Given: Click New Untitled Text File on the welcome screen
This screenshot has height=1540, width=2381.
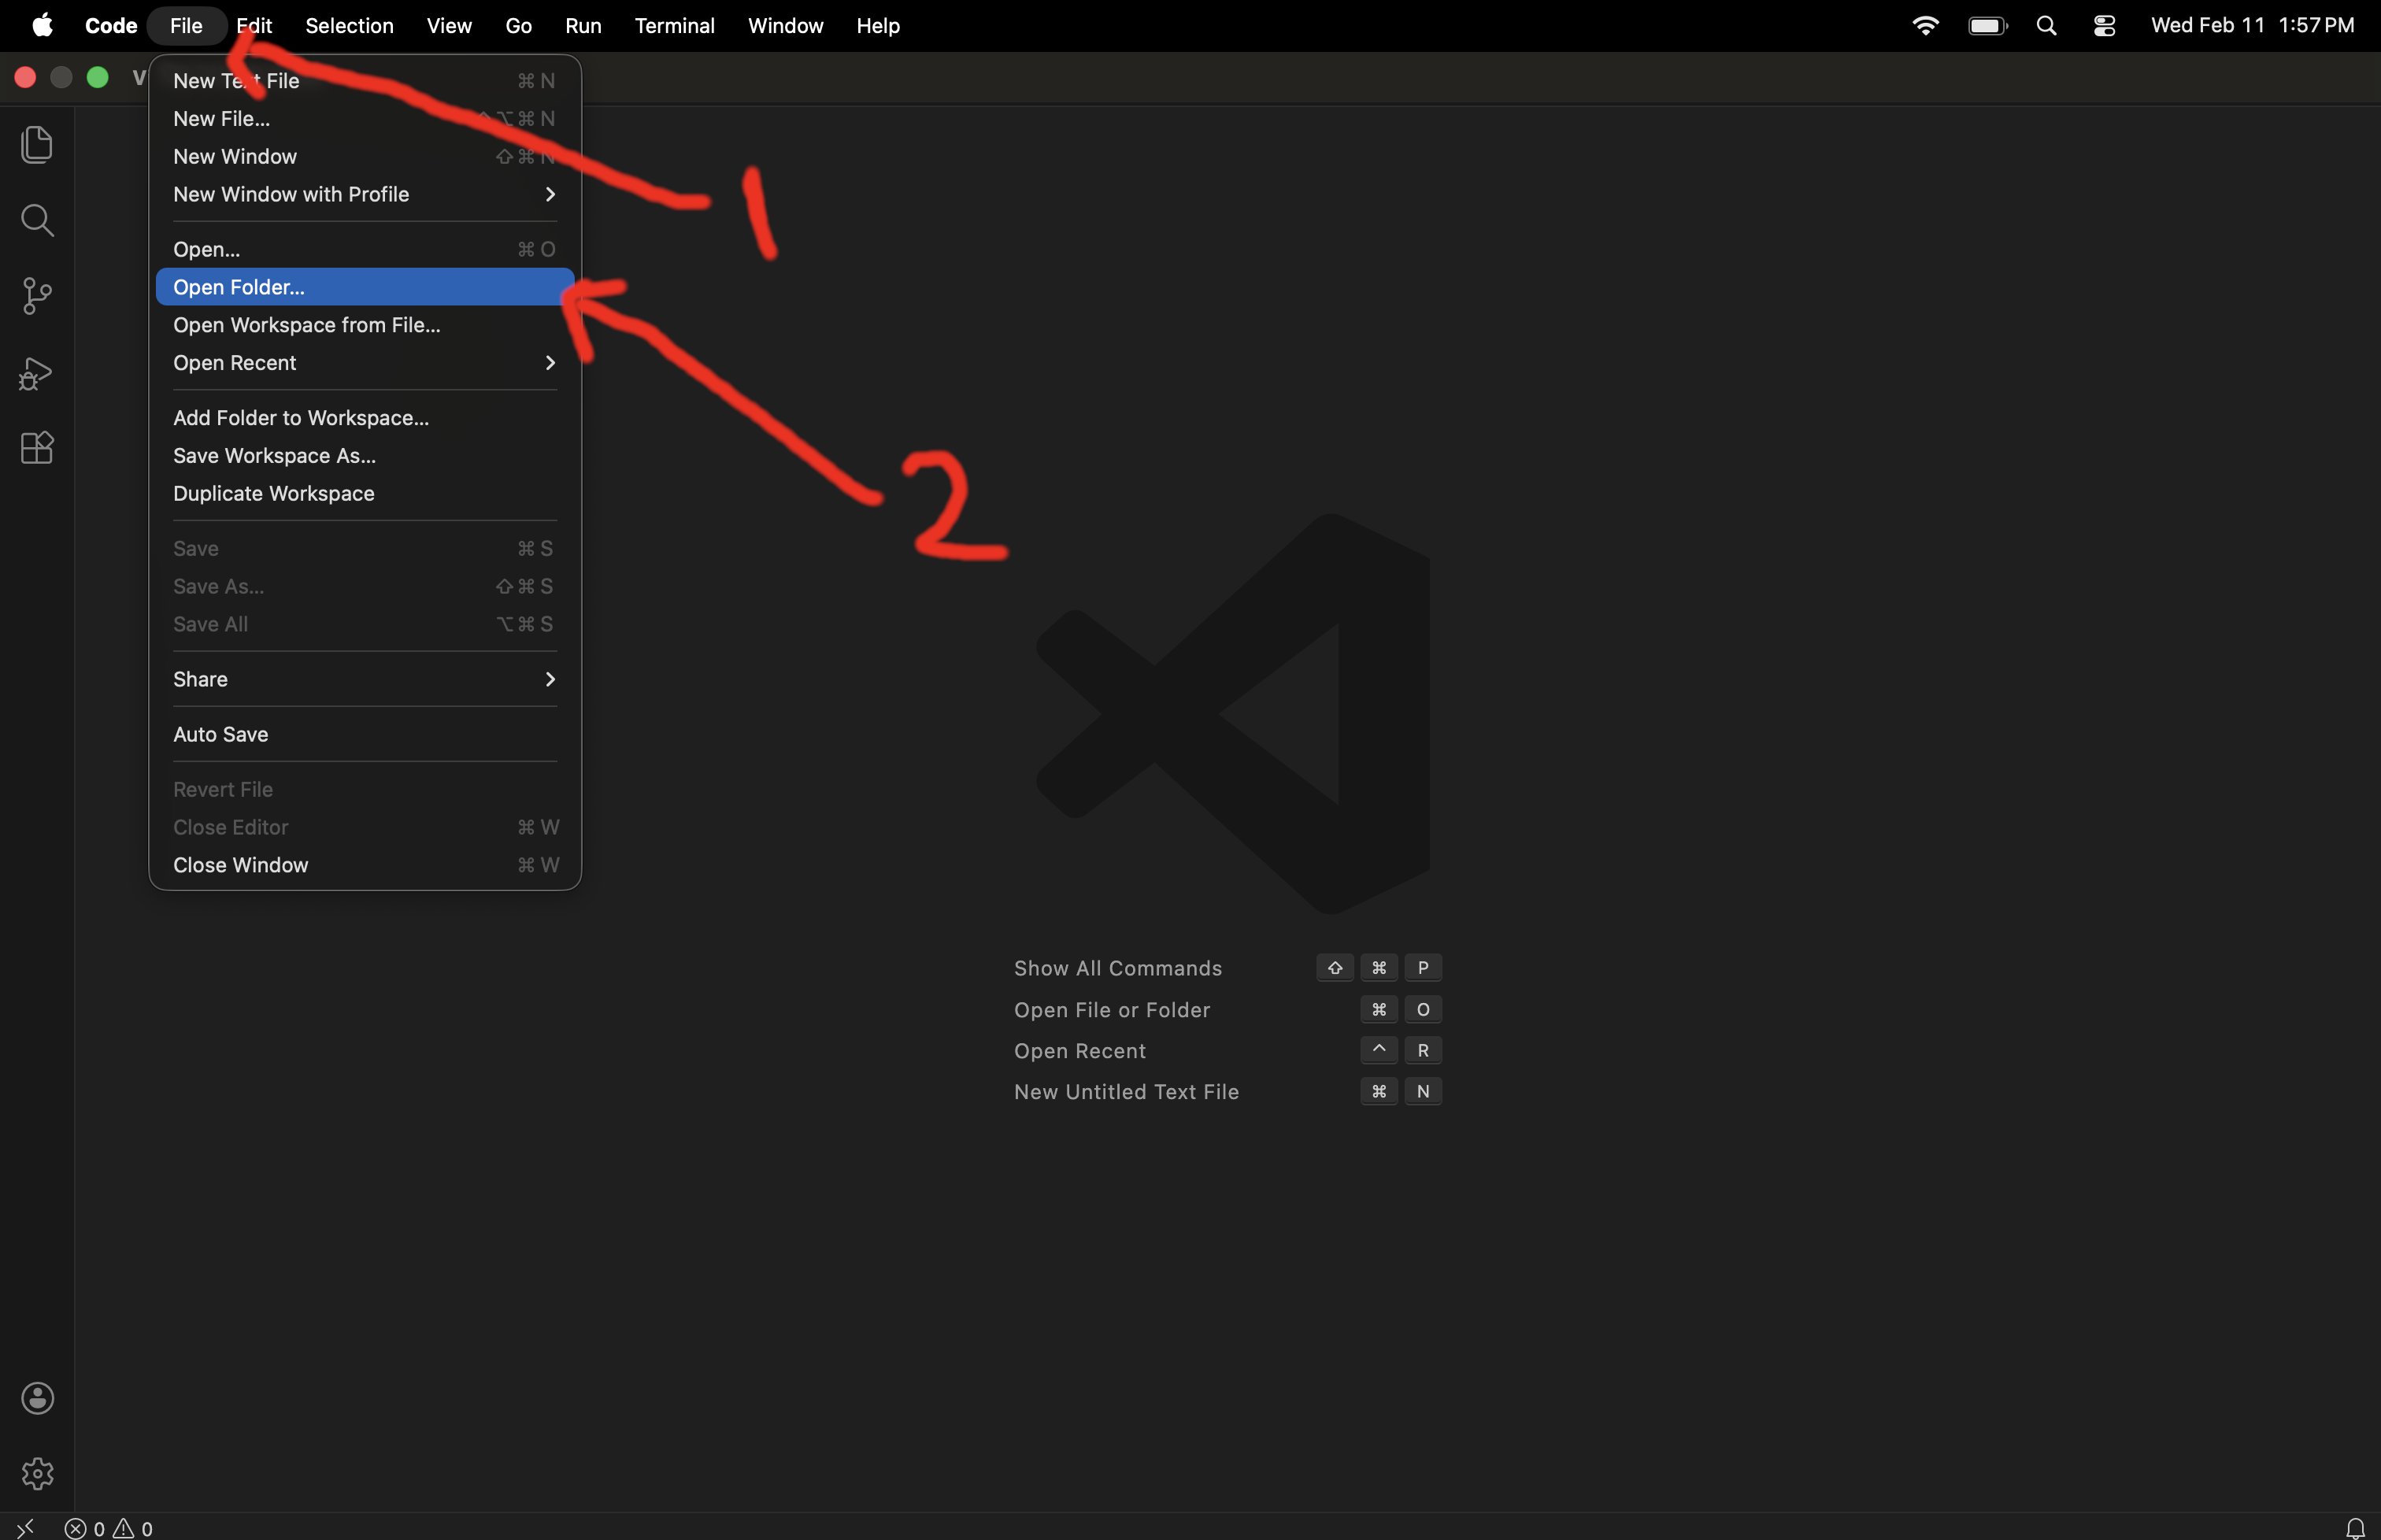Looking at the screenshot, I should pyautogui.click(x=1125, y=1091).
